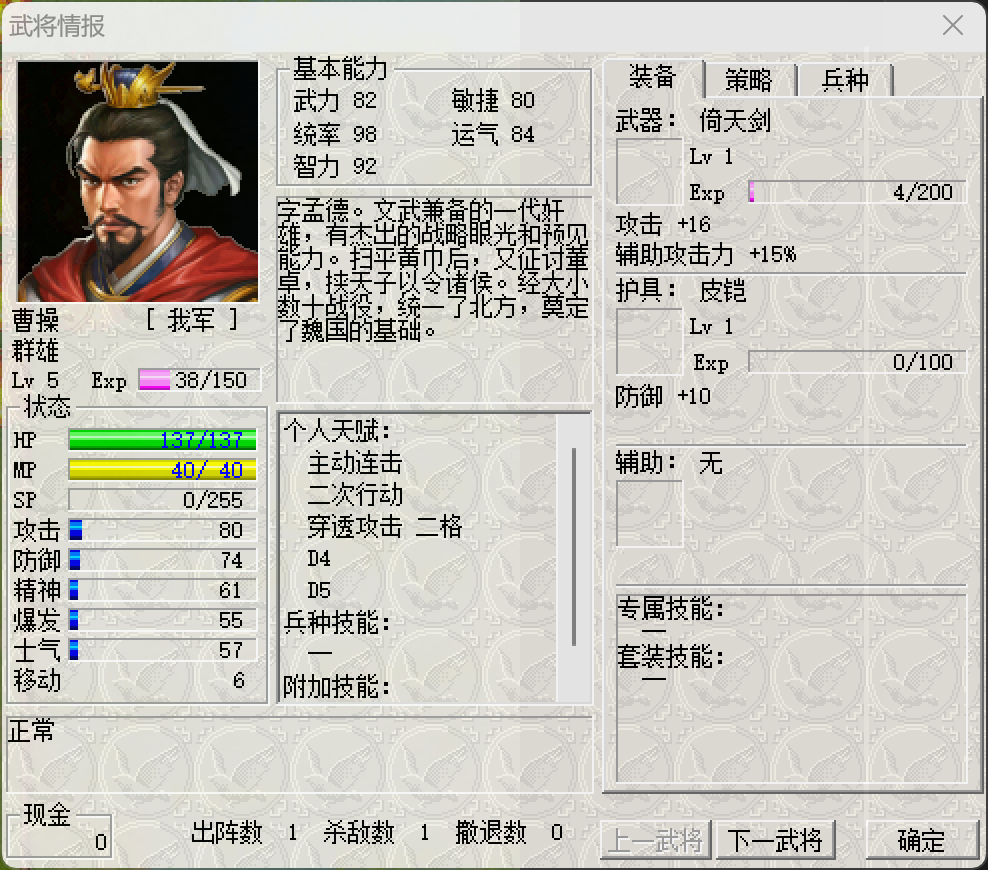
Task: Click the 下一武将 button
Action: (776, 840)
